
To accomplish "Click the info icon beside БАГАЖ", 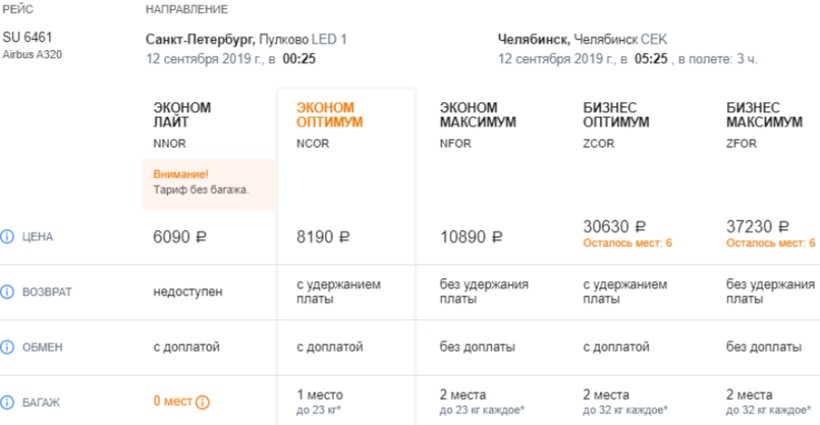I will (8, 403).
